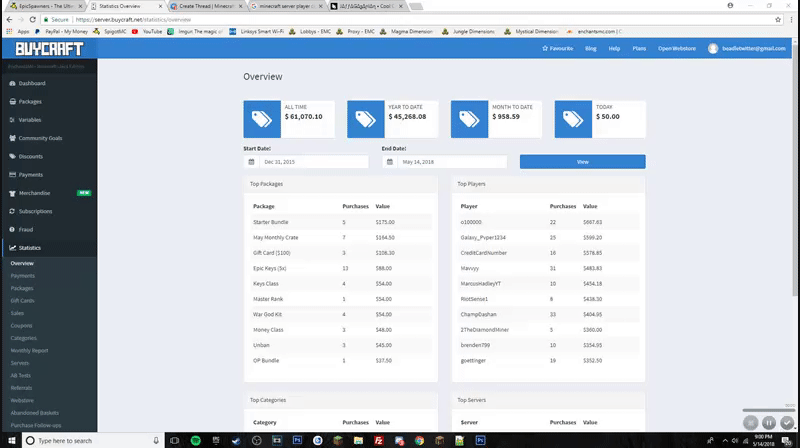Click the Start Date input field
Image resolution: width=800 pixels, height=448 pixels.
pos(313,162)
